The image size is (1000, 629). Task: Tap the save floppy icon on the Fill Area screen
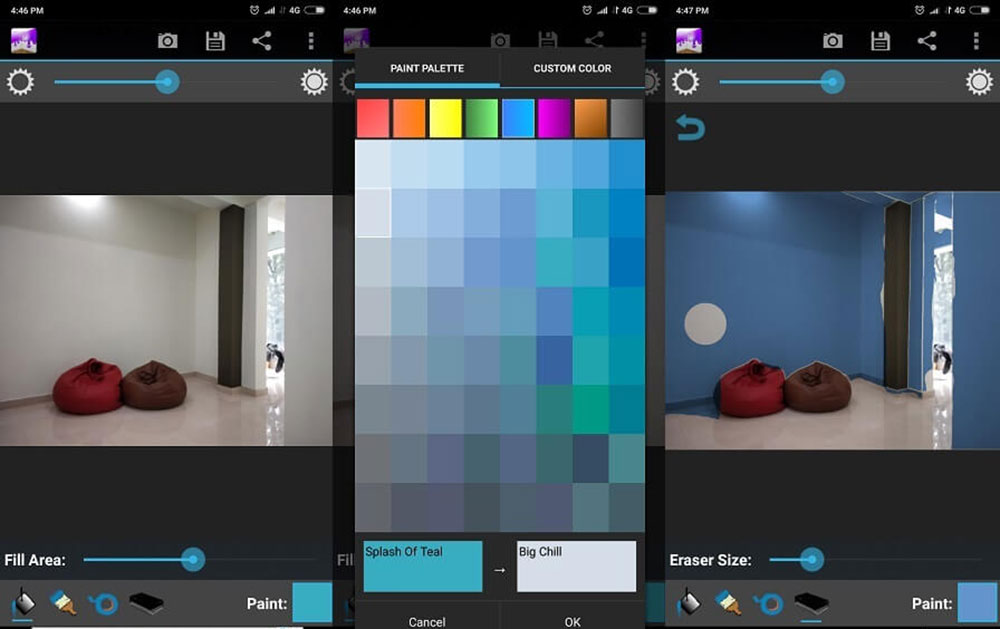coord(215,41)
